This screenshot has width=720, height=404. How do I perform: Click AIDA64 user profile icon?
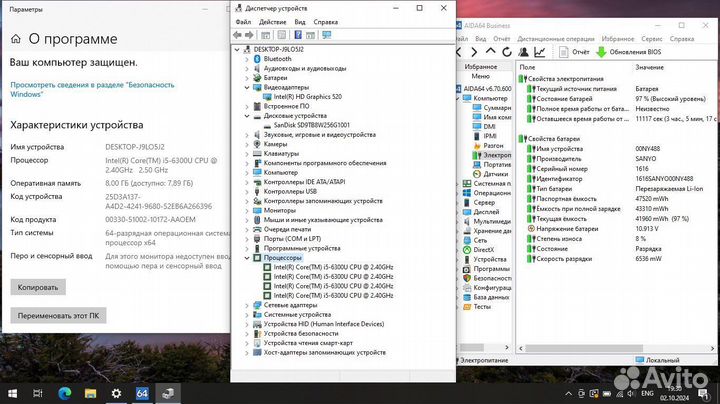pos(523,52)
